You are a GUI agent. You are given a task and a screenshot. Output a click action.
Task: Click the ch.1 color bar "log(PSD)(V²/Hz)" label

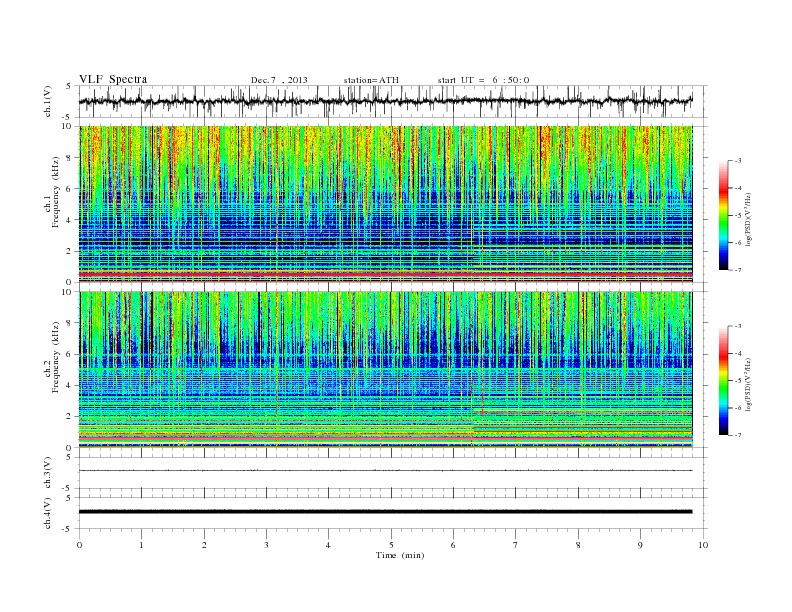click(749, 219)
